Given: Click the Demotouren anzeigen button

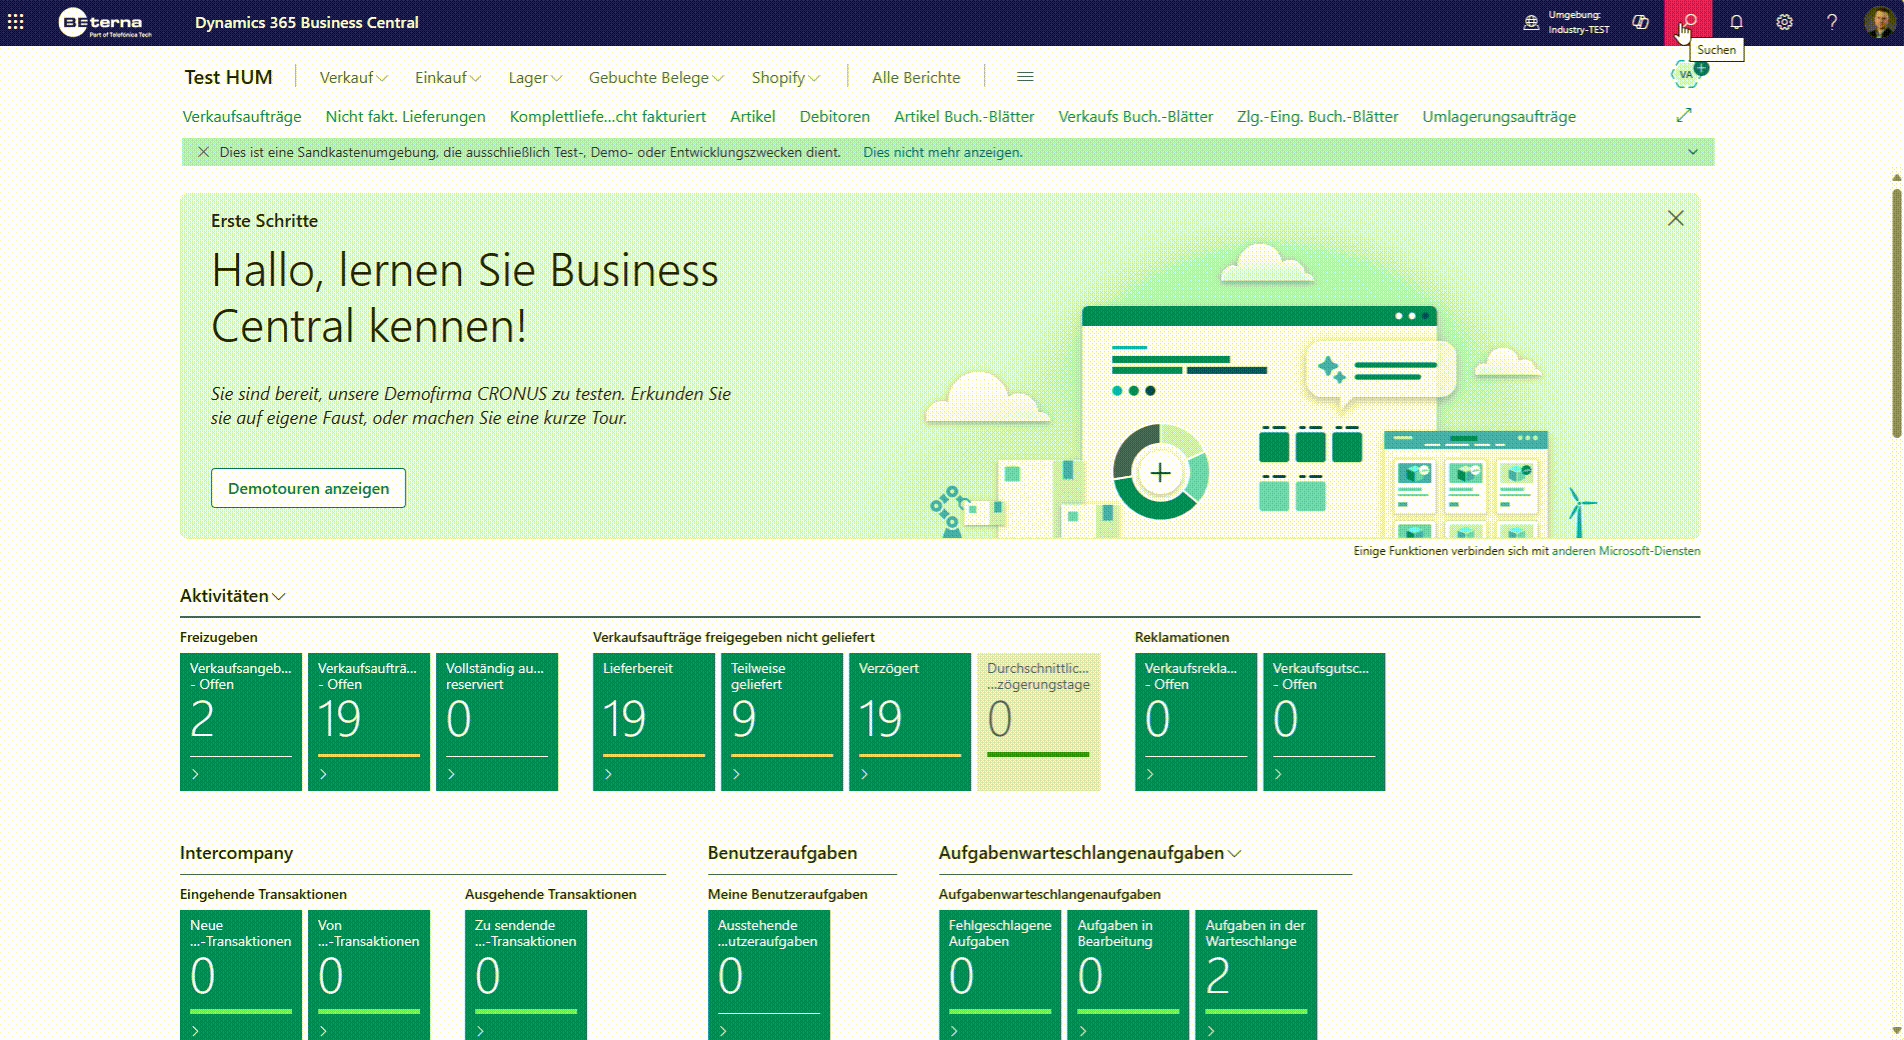Looking at the screenshot, I should point(308,488).
